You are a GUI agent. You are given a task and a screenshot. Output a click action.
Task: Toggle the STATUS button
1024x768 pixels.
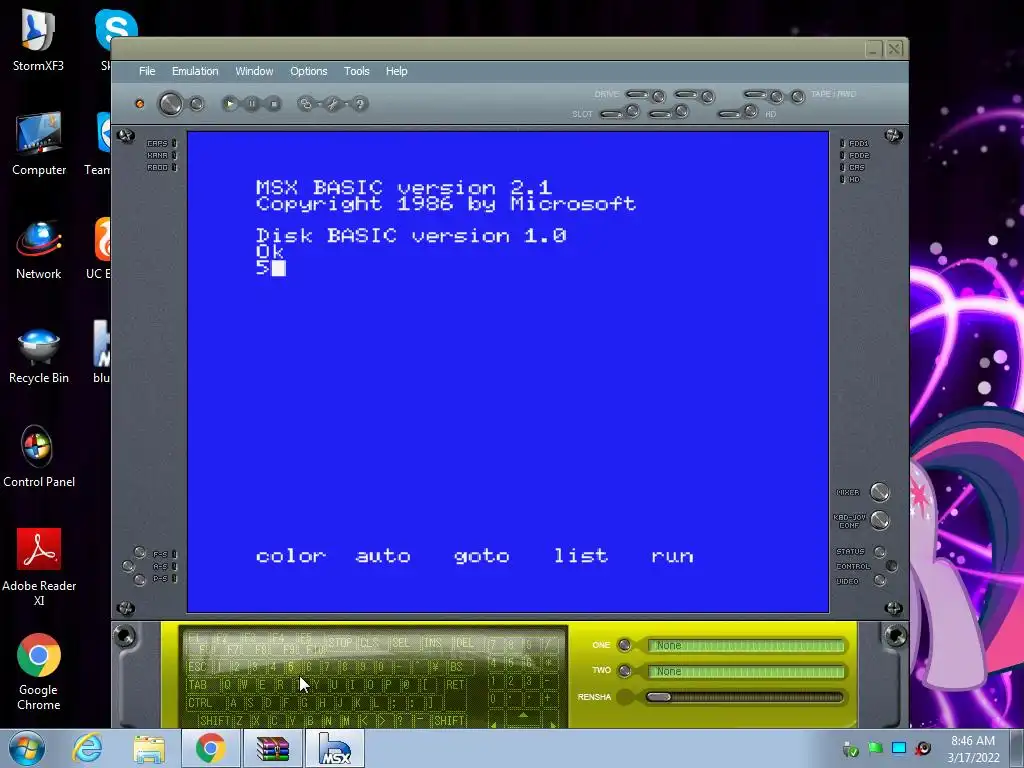[880, 552]
